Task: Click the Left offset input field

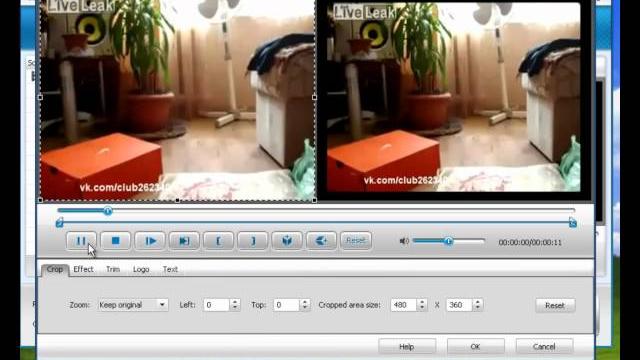Action: [216, 305]
